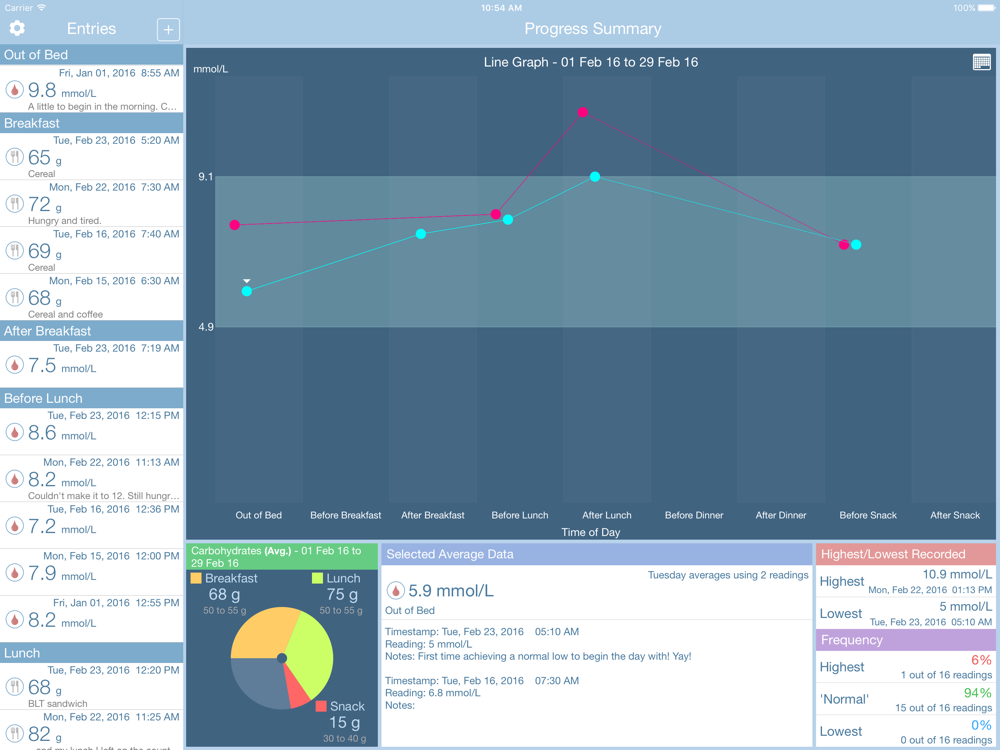Viewport: 1000px width, 750px height.
Task: Tap the fork icon beside the 69 g entry
Action: pyautogui.click(x=15, y=251)
